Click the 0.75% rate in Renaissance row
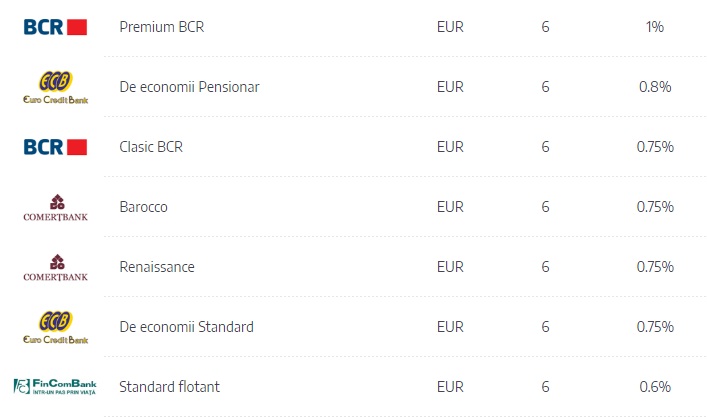The height and width of the screenshot is (417, 707). 655,267
